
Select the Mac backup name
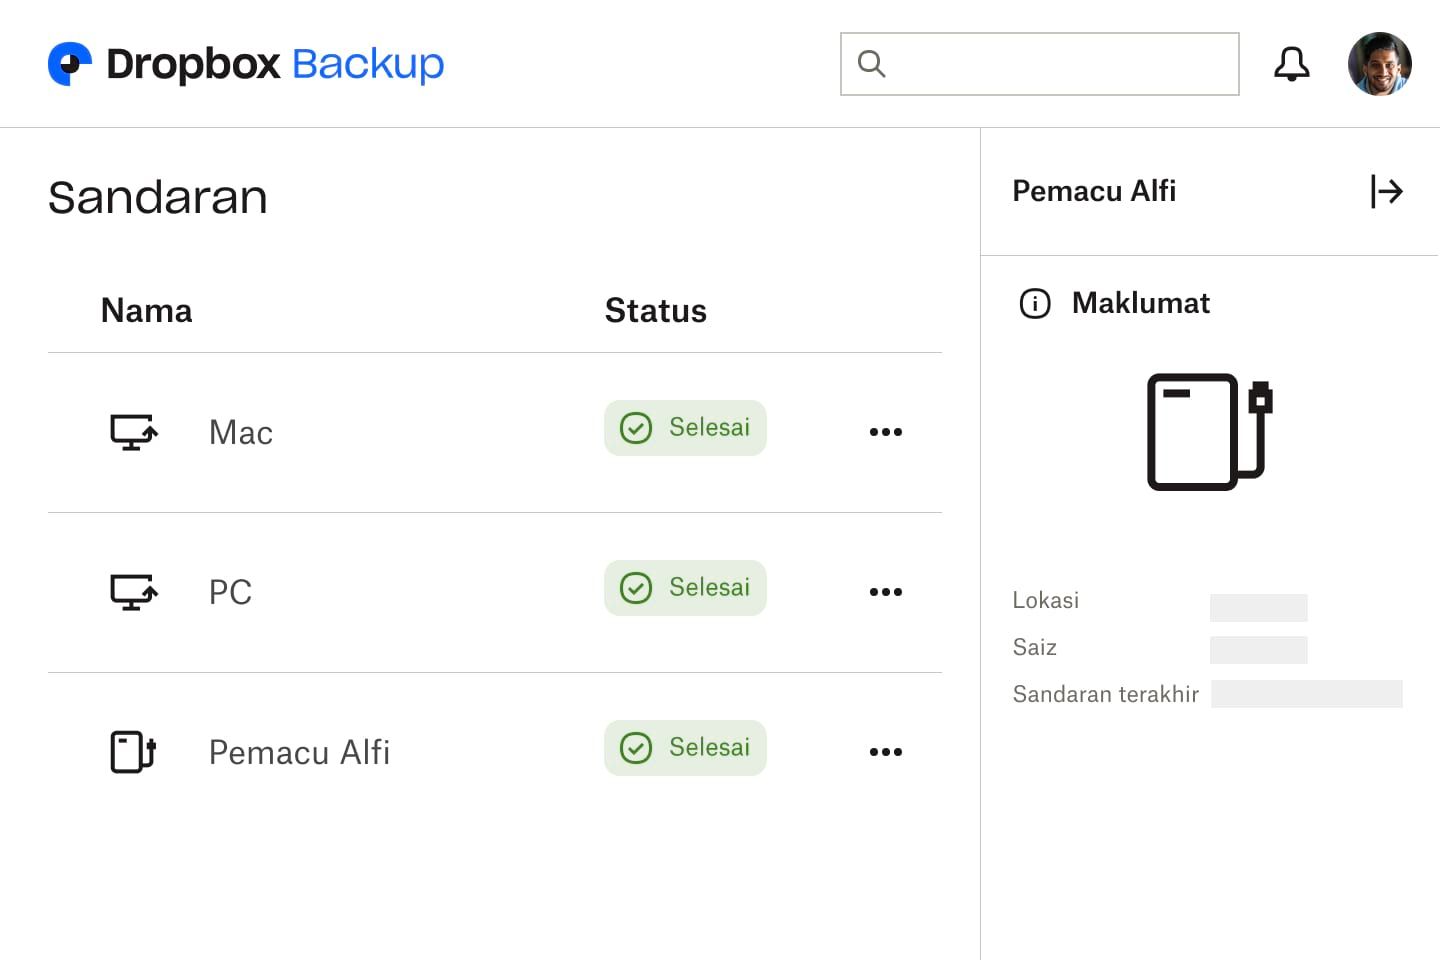tap(241, 433)
